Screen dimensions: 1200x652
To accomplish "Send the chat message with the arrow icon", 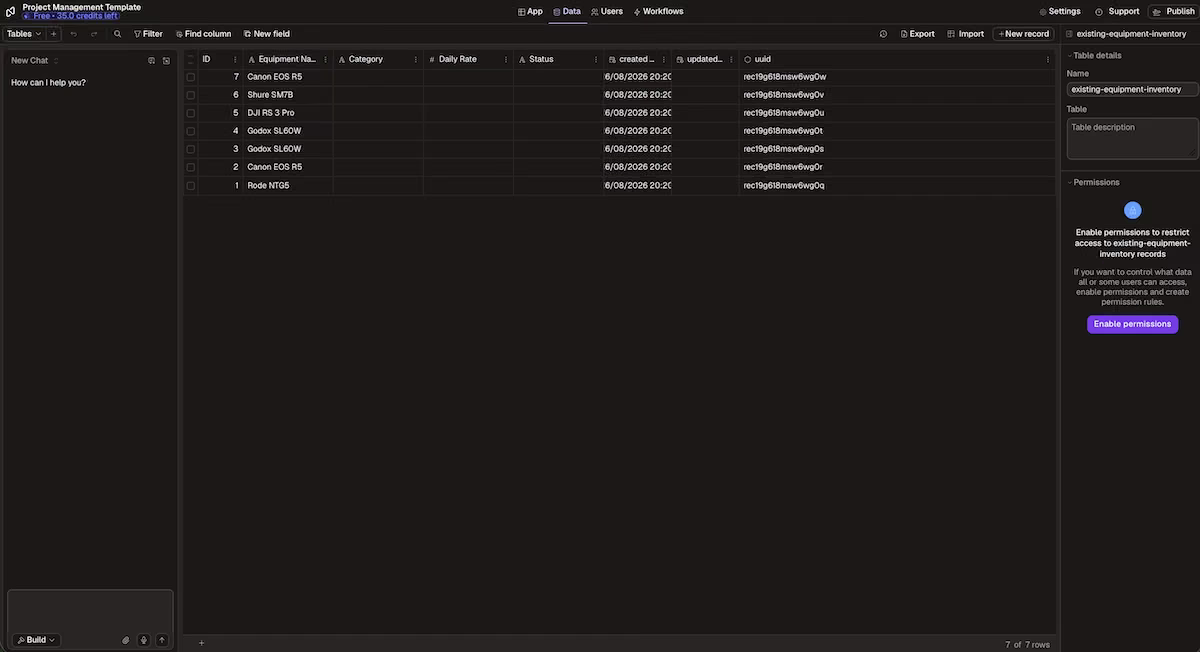I will click(162, 640).
